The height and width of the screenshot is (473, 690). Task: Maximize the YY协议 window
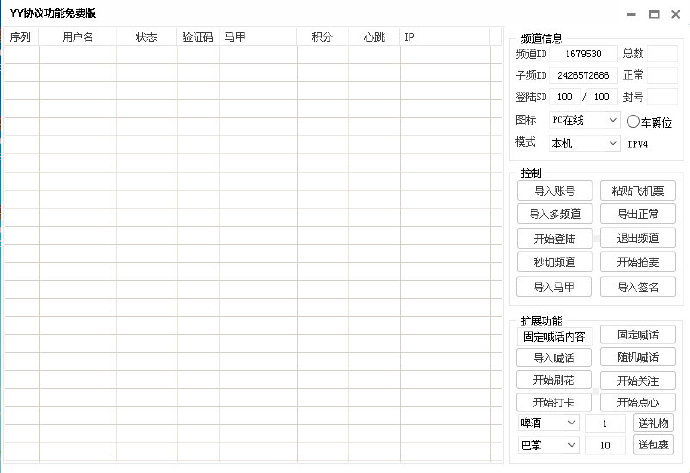coord(654,15)
